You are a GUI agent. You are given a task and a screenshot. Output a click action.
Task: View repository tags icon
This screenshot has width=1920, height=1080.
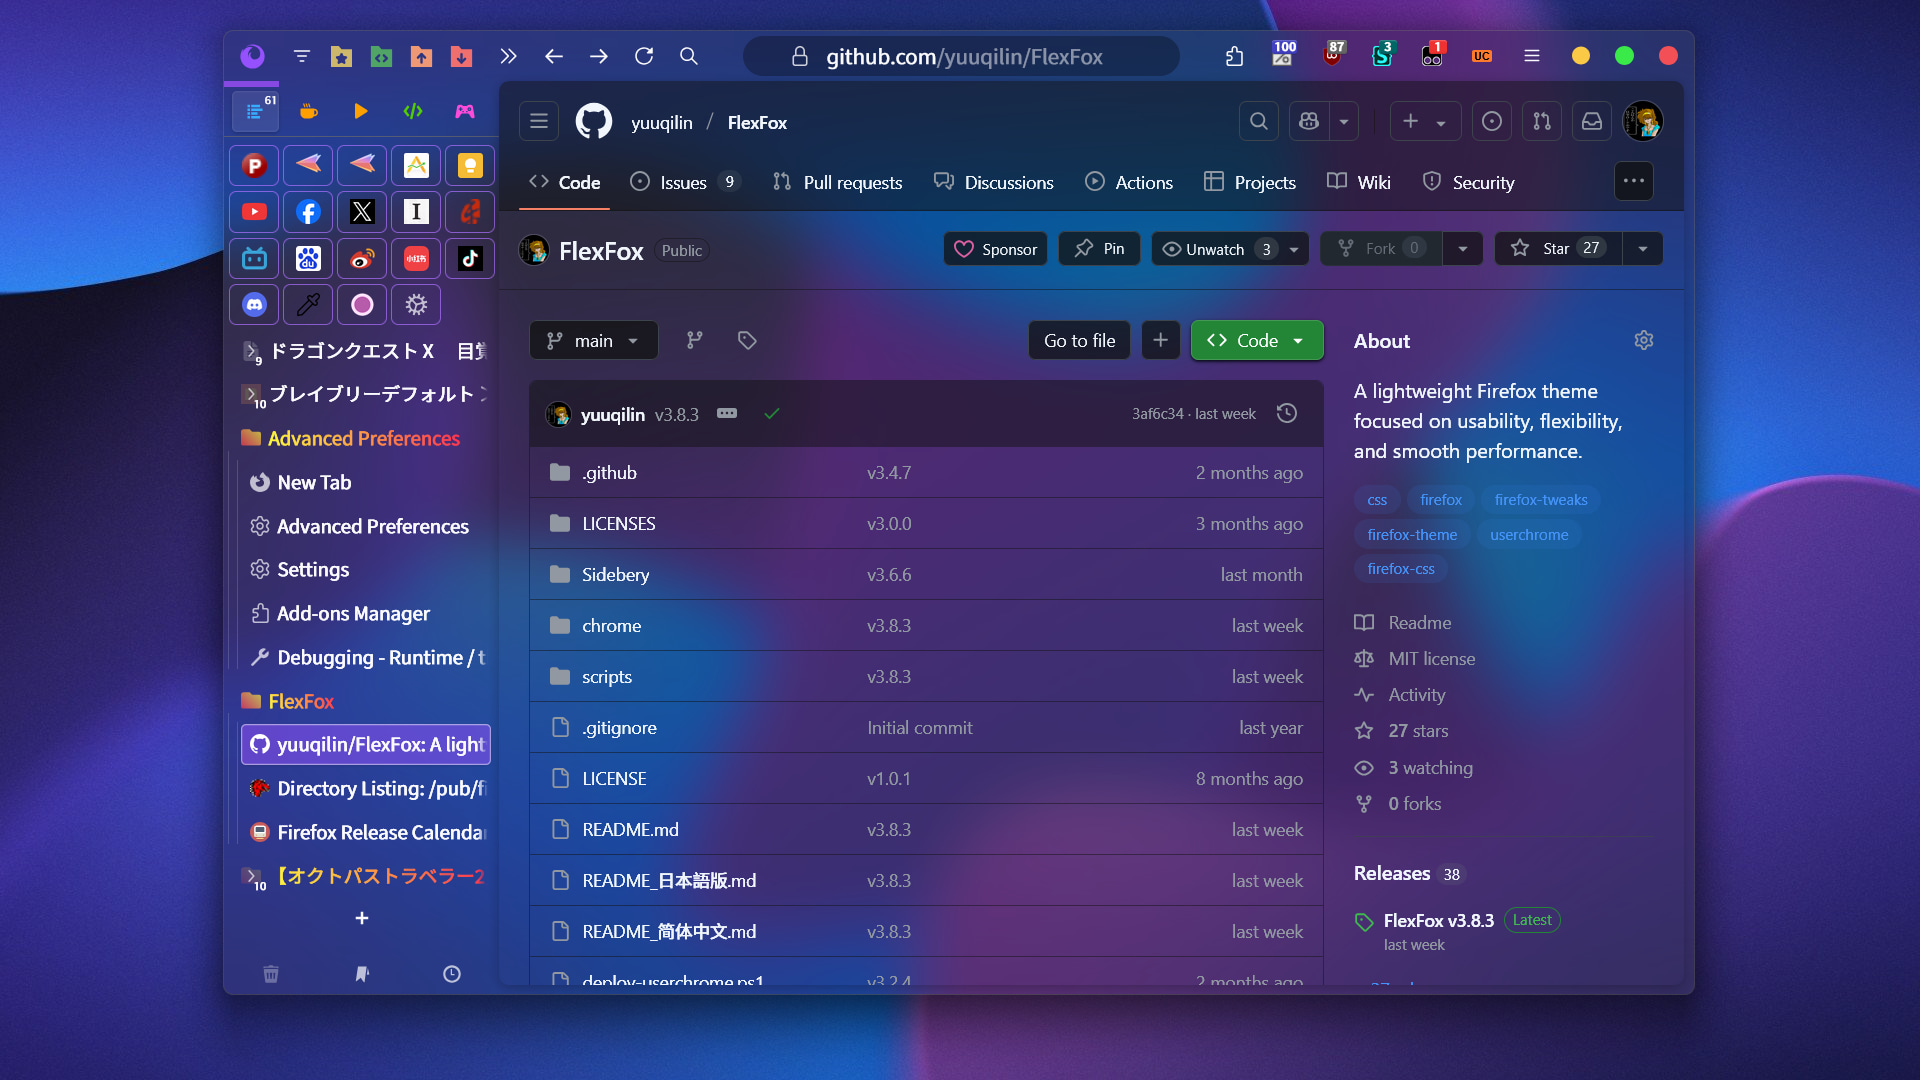(747, 340)
